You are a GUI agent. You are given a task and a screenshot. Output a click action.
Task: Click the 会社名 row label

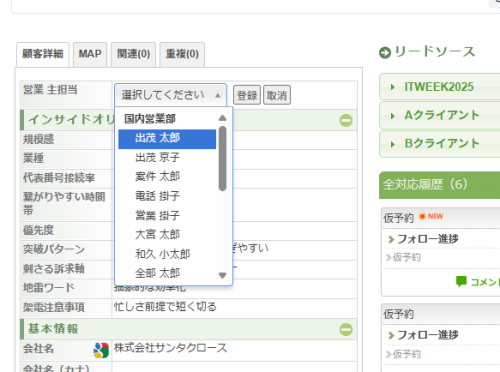pos(38,349)
